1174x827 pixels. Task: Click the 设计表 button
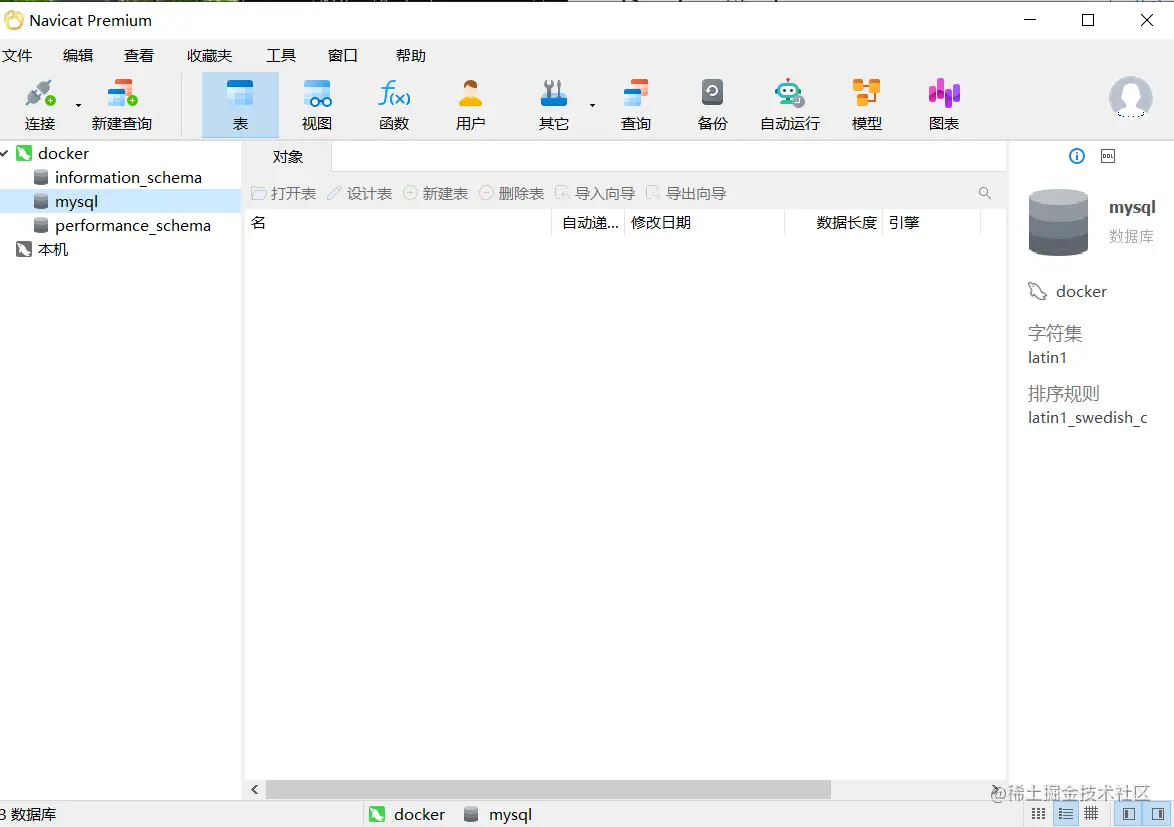point(360,193)
